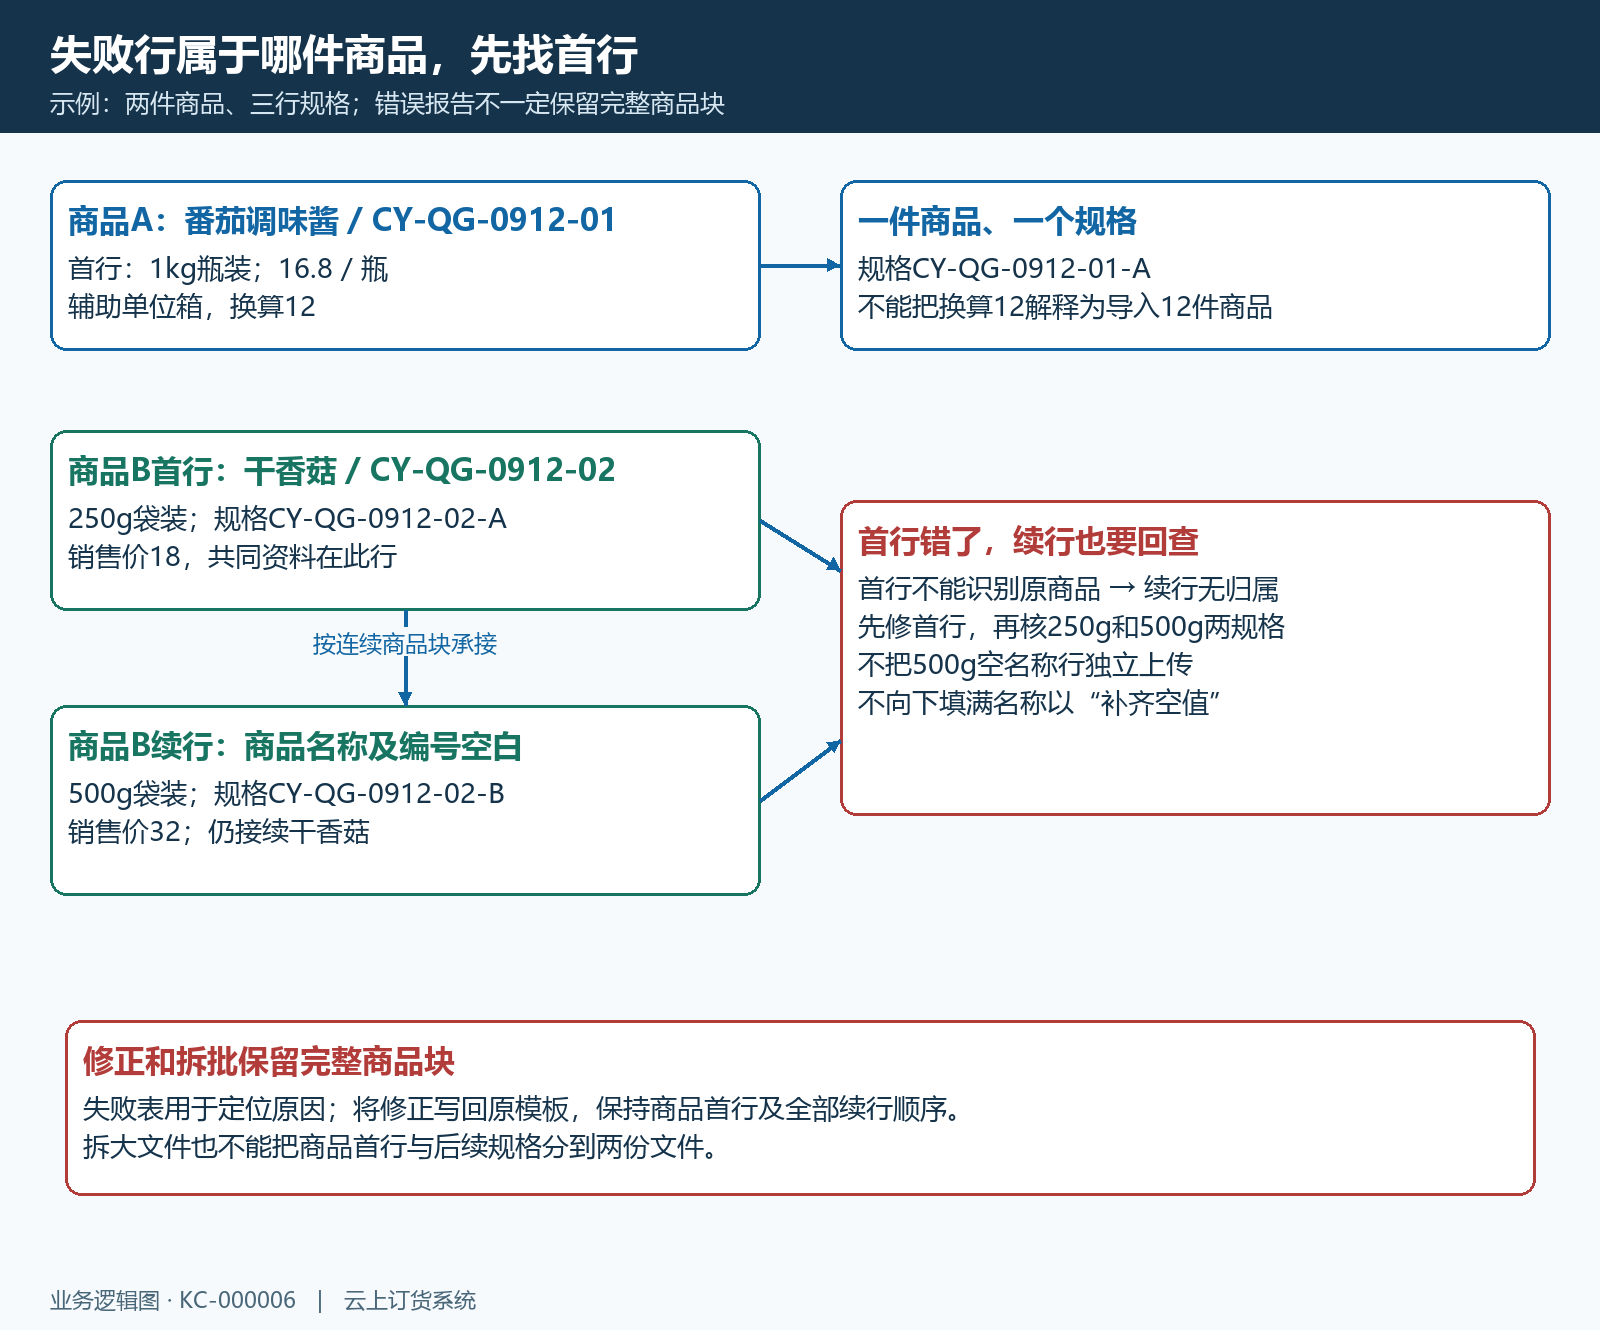Click the footer text "云上订货系统"
Screen dimensions: 1600x1330
(x=410, y=1300)
